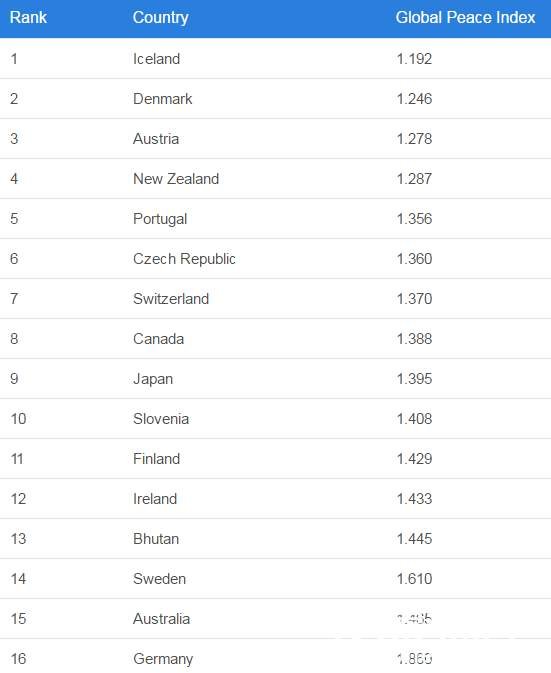Click the Country column header

point(160,18)
